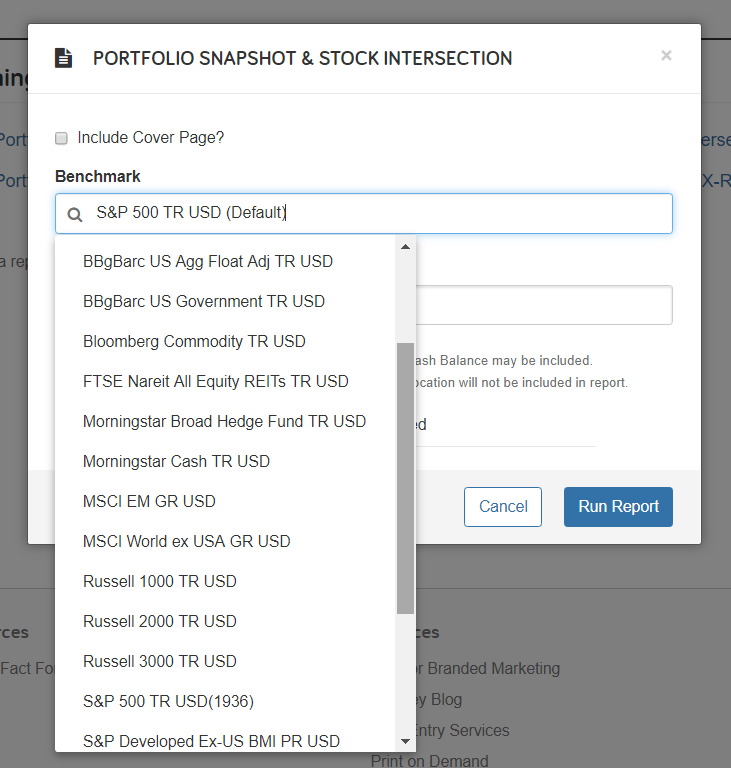
Task: Click the Run Report button
Action: click(618, 507)
